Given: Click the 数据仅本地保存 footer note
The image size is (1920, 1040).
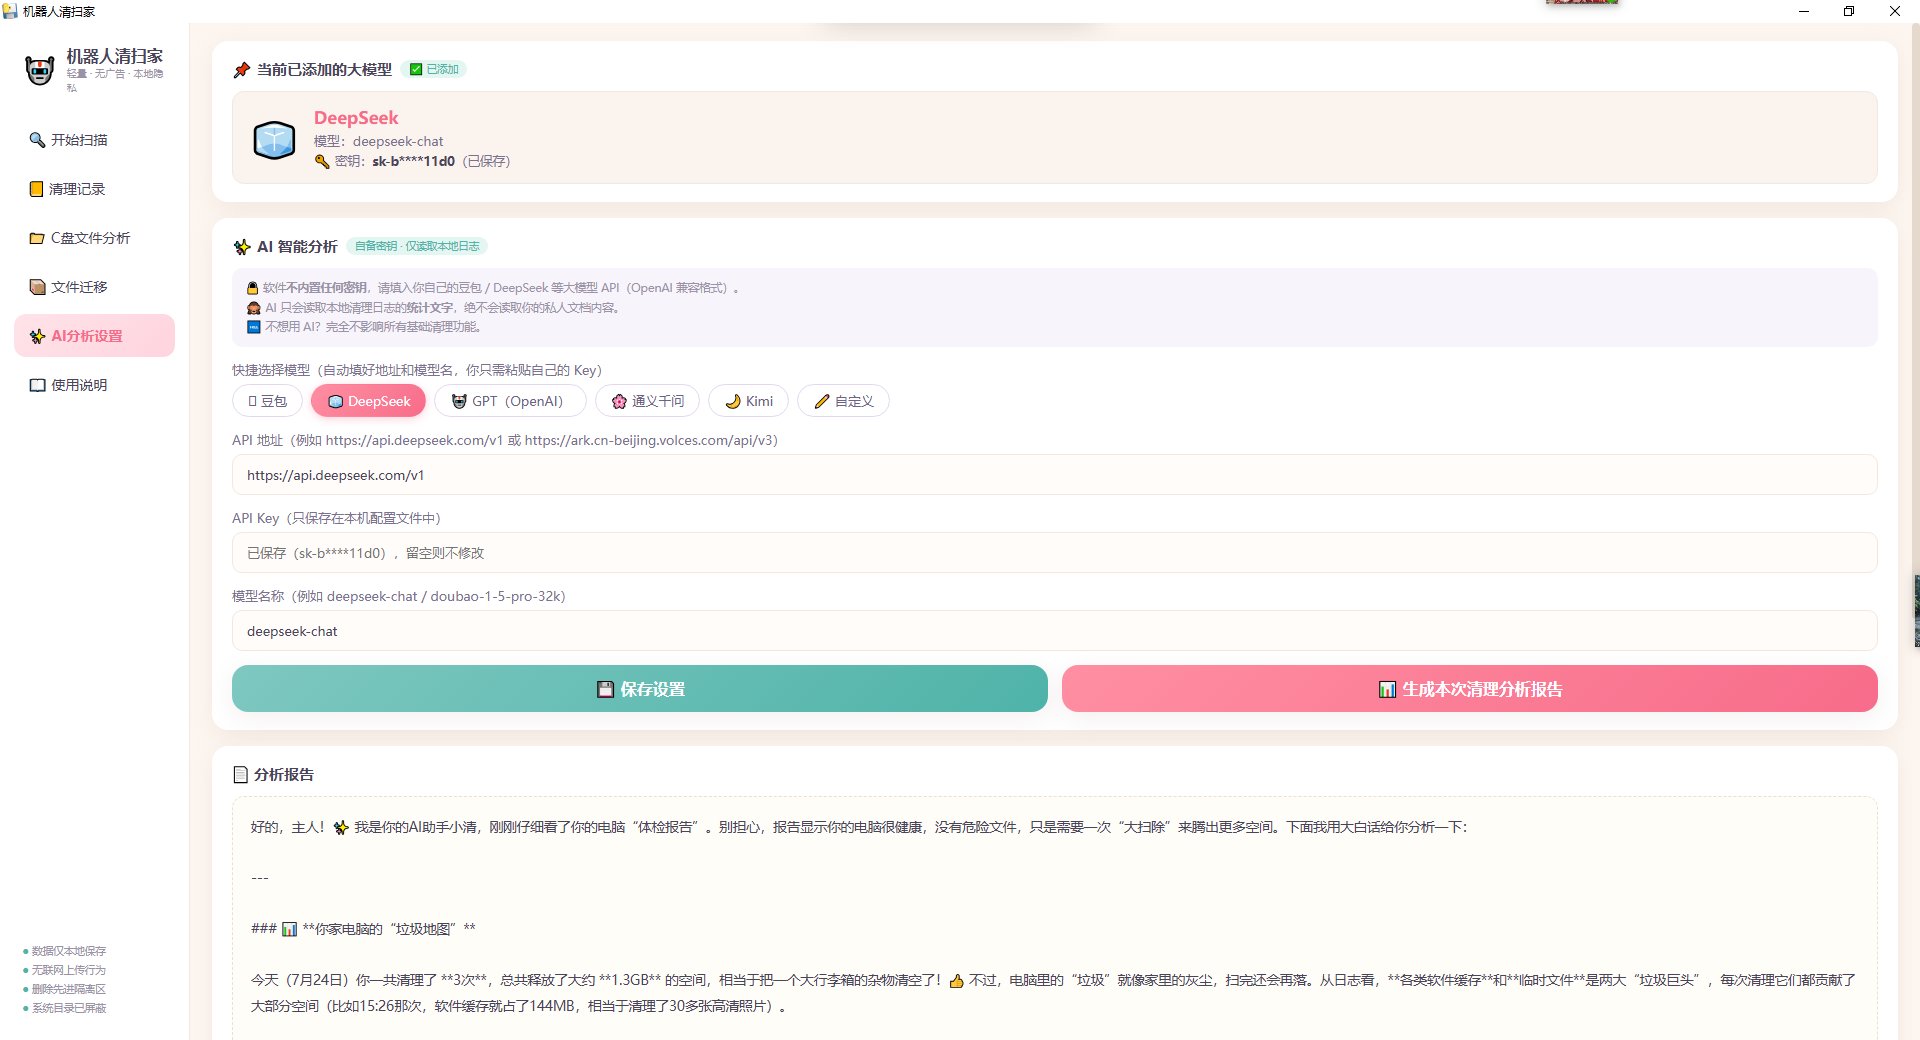Looking at the screenshot, I should pyautogui.click(x=68, y=951).
